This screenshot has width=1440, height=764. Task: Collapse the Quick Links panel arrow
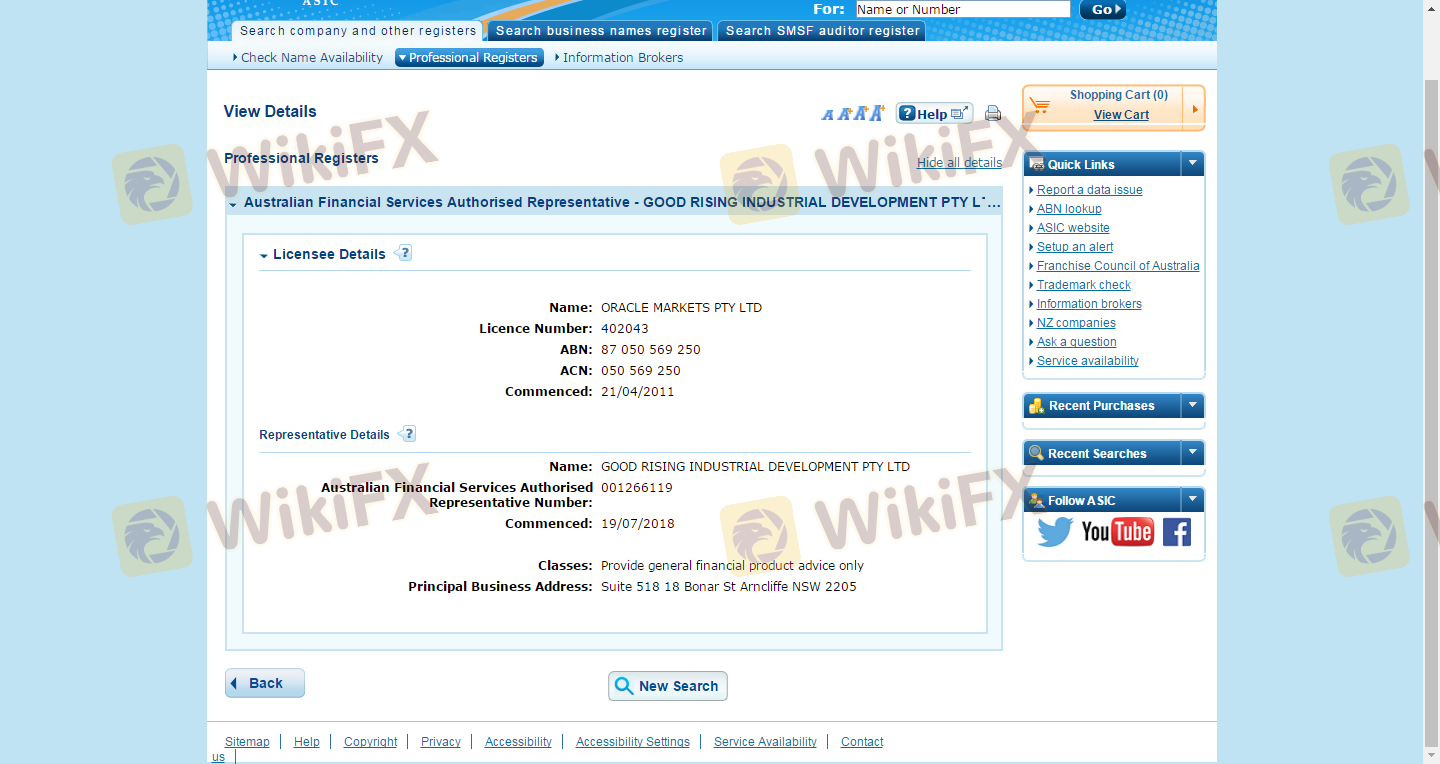click(x=1192, y=164)
